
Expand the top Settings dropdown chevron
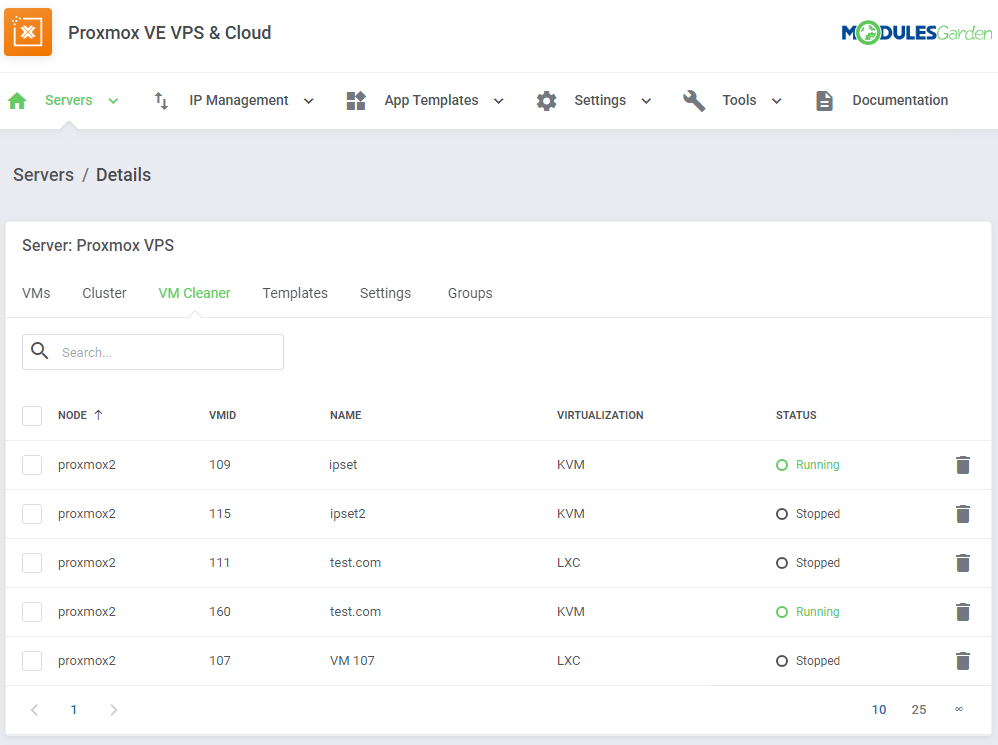[646, 101]
